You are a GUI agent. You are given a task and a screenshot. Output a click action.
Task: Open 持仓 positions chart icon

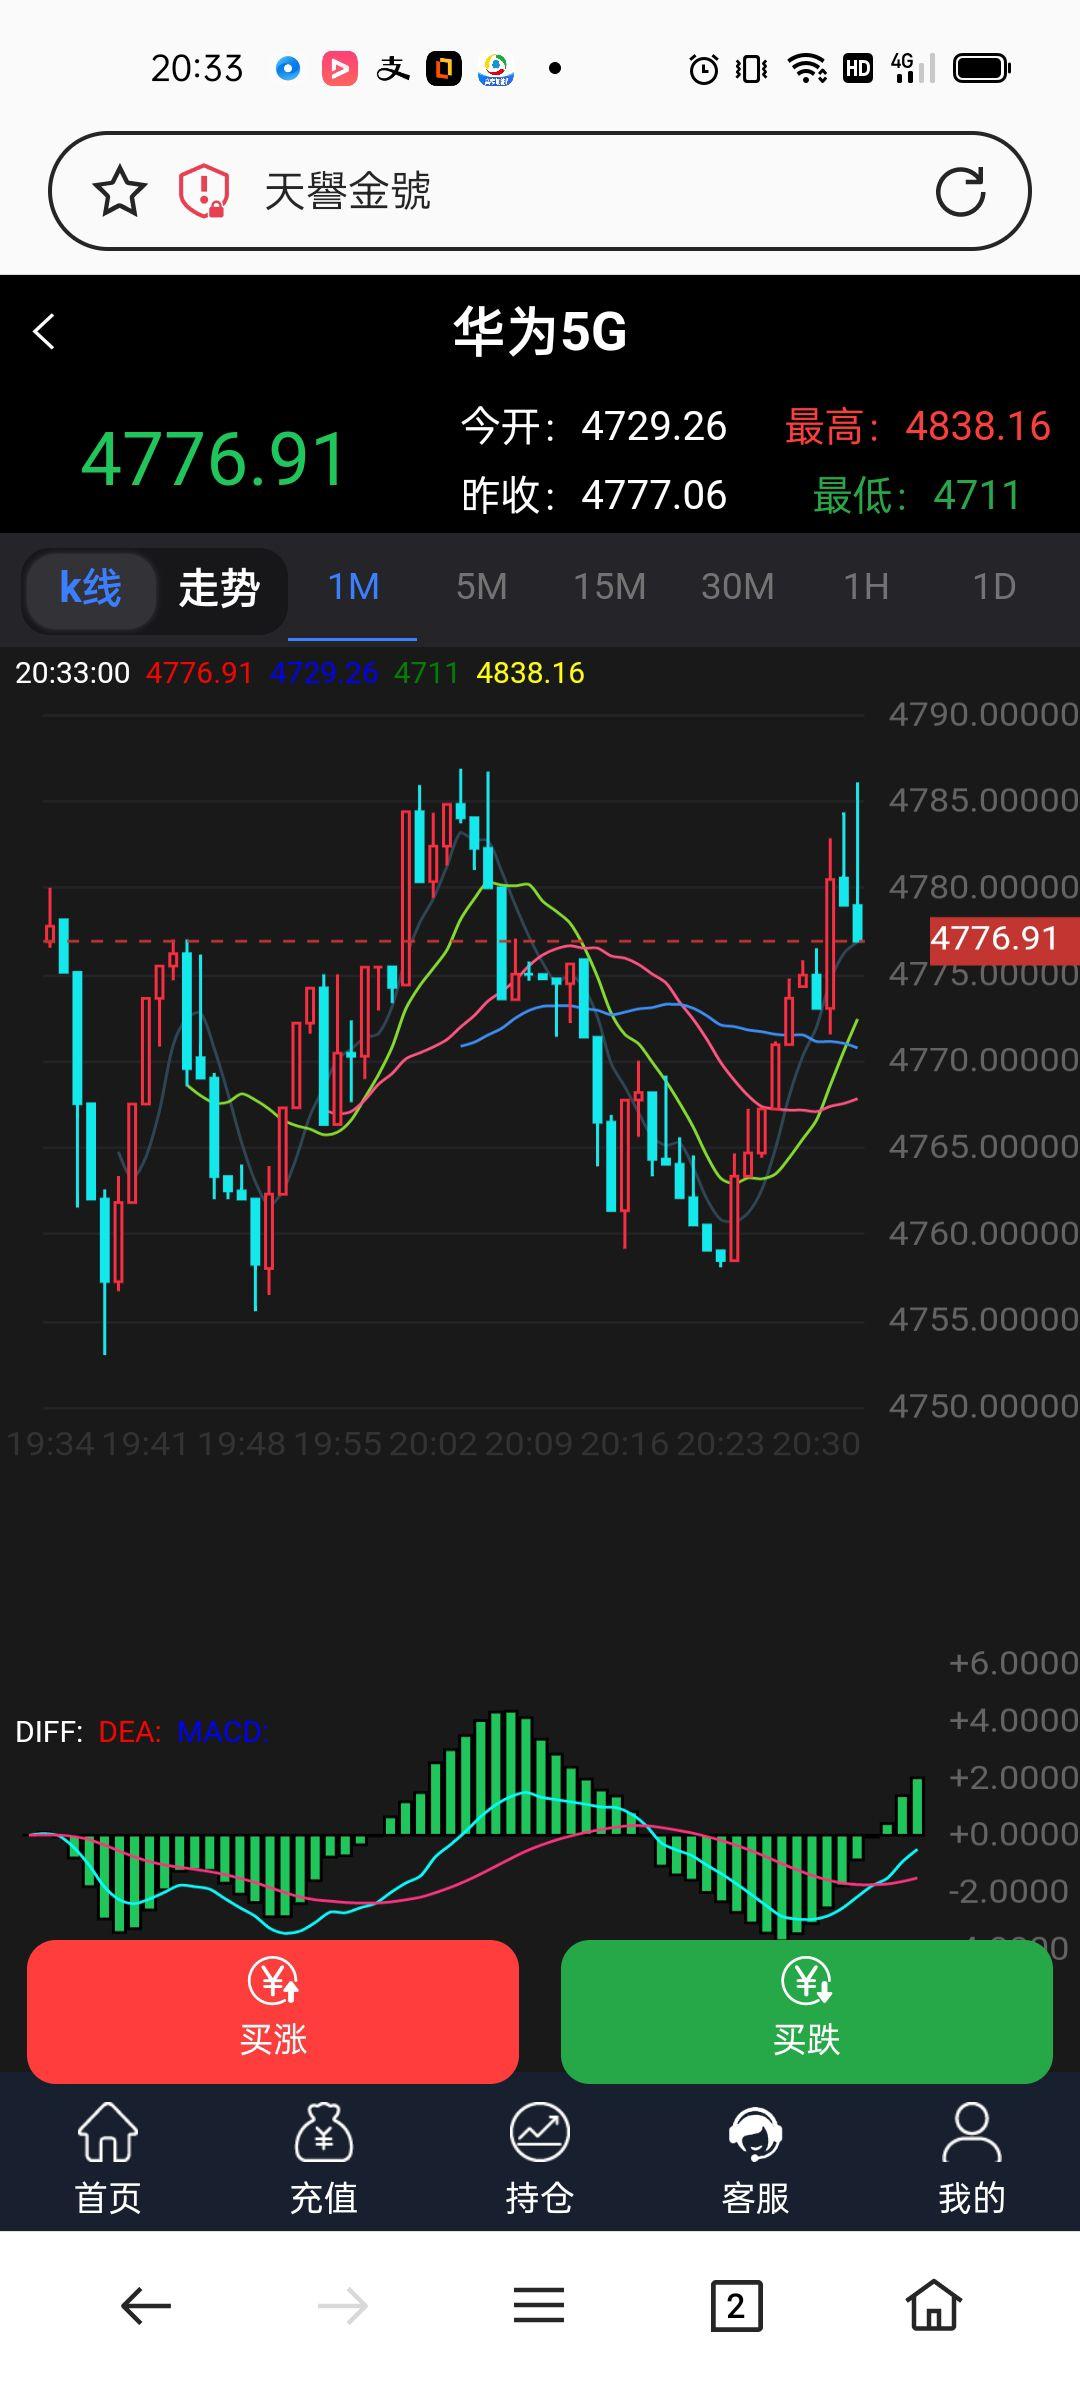coord(540,2158)
